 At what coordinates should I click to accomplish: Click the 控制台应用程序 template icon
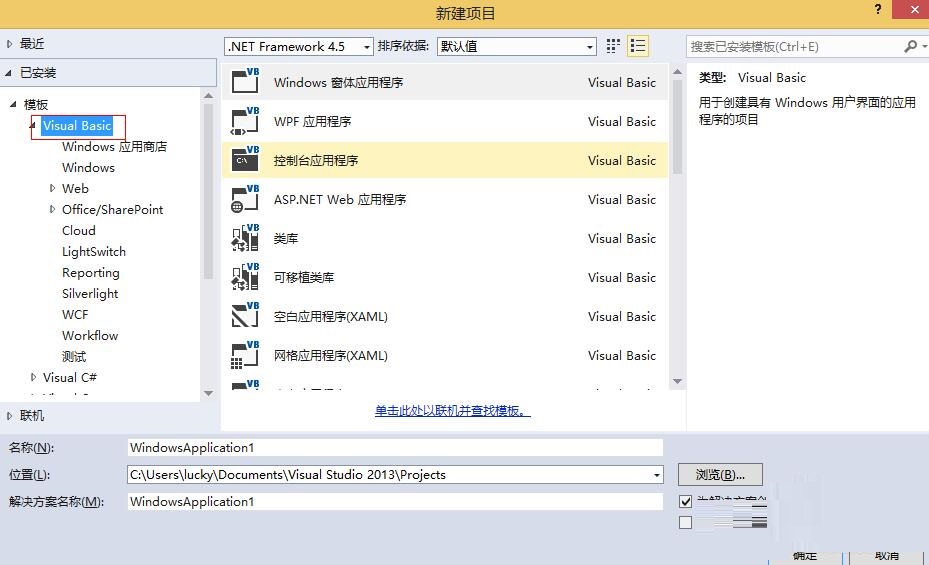tap(245, 160)
